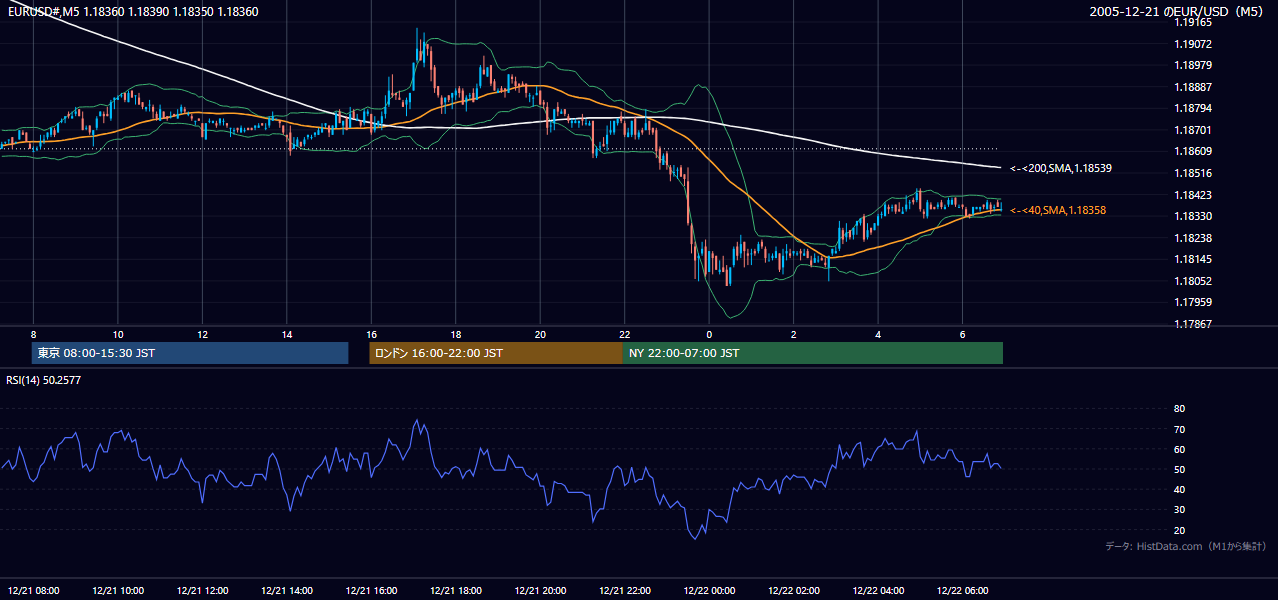Click the 12/21 18:00 date label
The height and width of the screenshot is (600, 1278).
pyautogui.click(x=455, y=590)
